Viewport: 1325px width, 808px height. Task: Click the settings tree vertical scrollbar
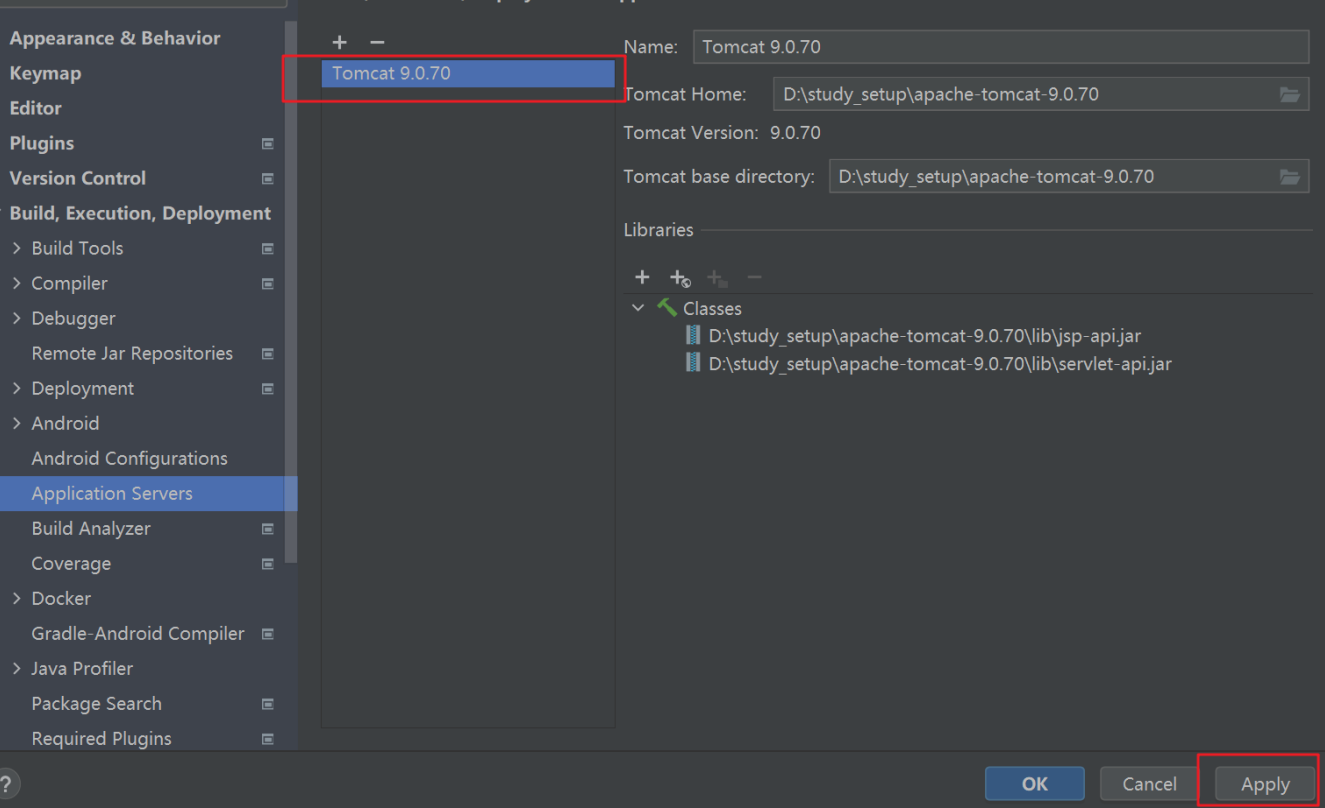[x=291, y=290]
